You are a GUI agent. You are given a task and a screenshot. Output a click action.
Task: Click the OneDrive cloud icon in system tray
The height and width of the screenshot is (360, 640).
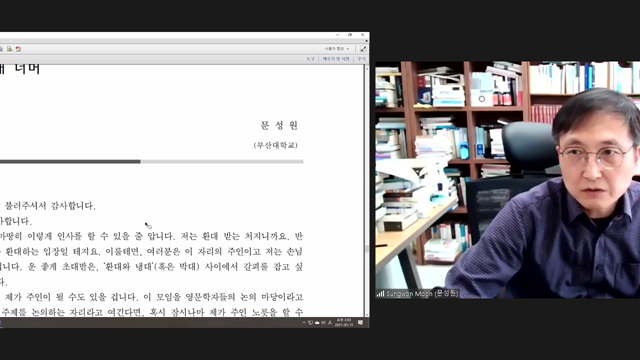click(317, 323)
